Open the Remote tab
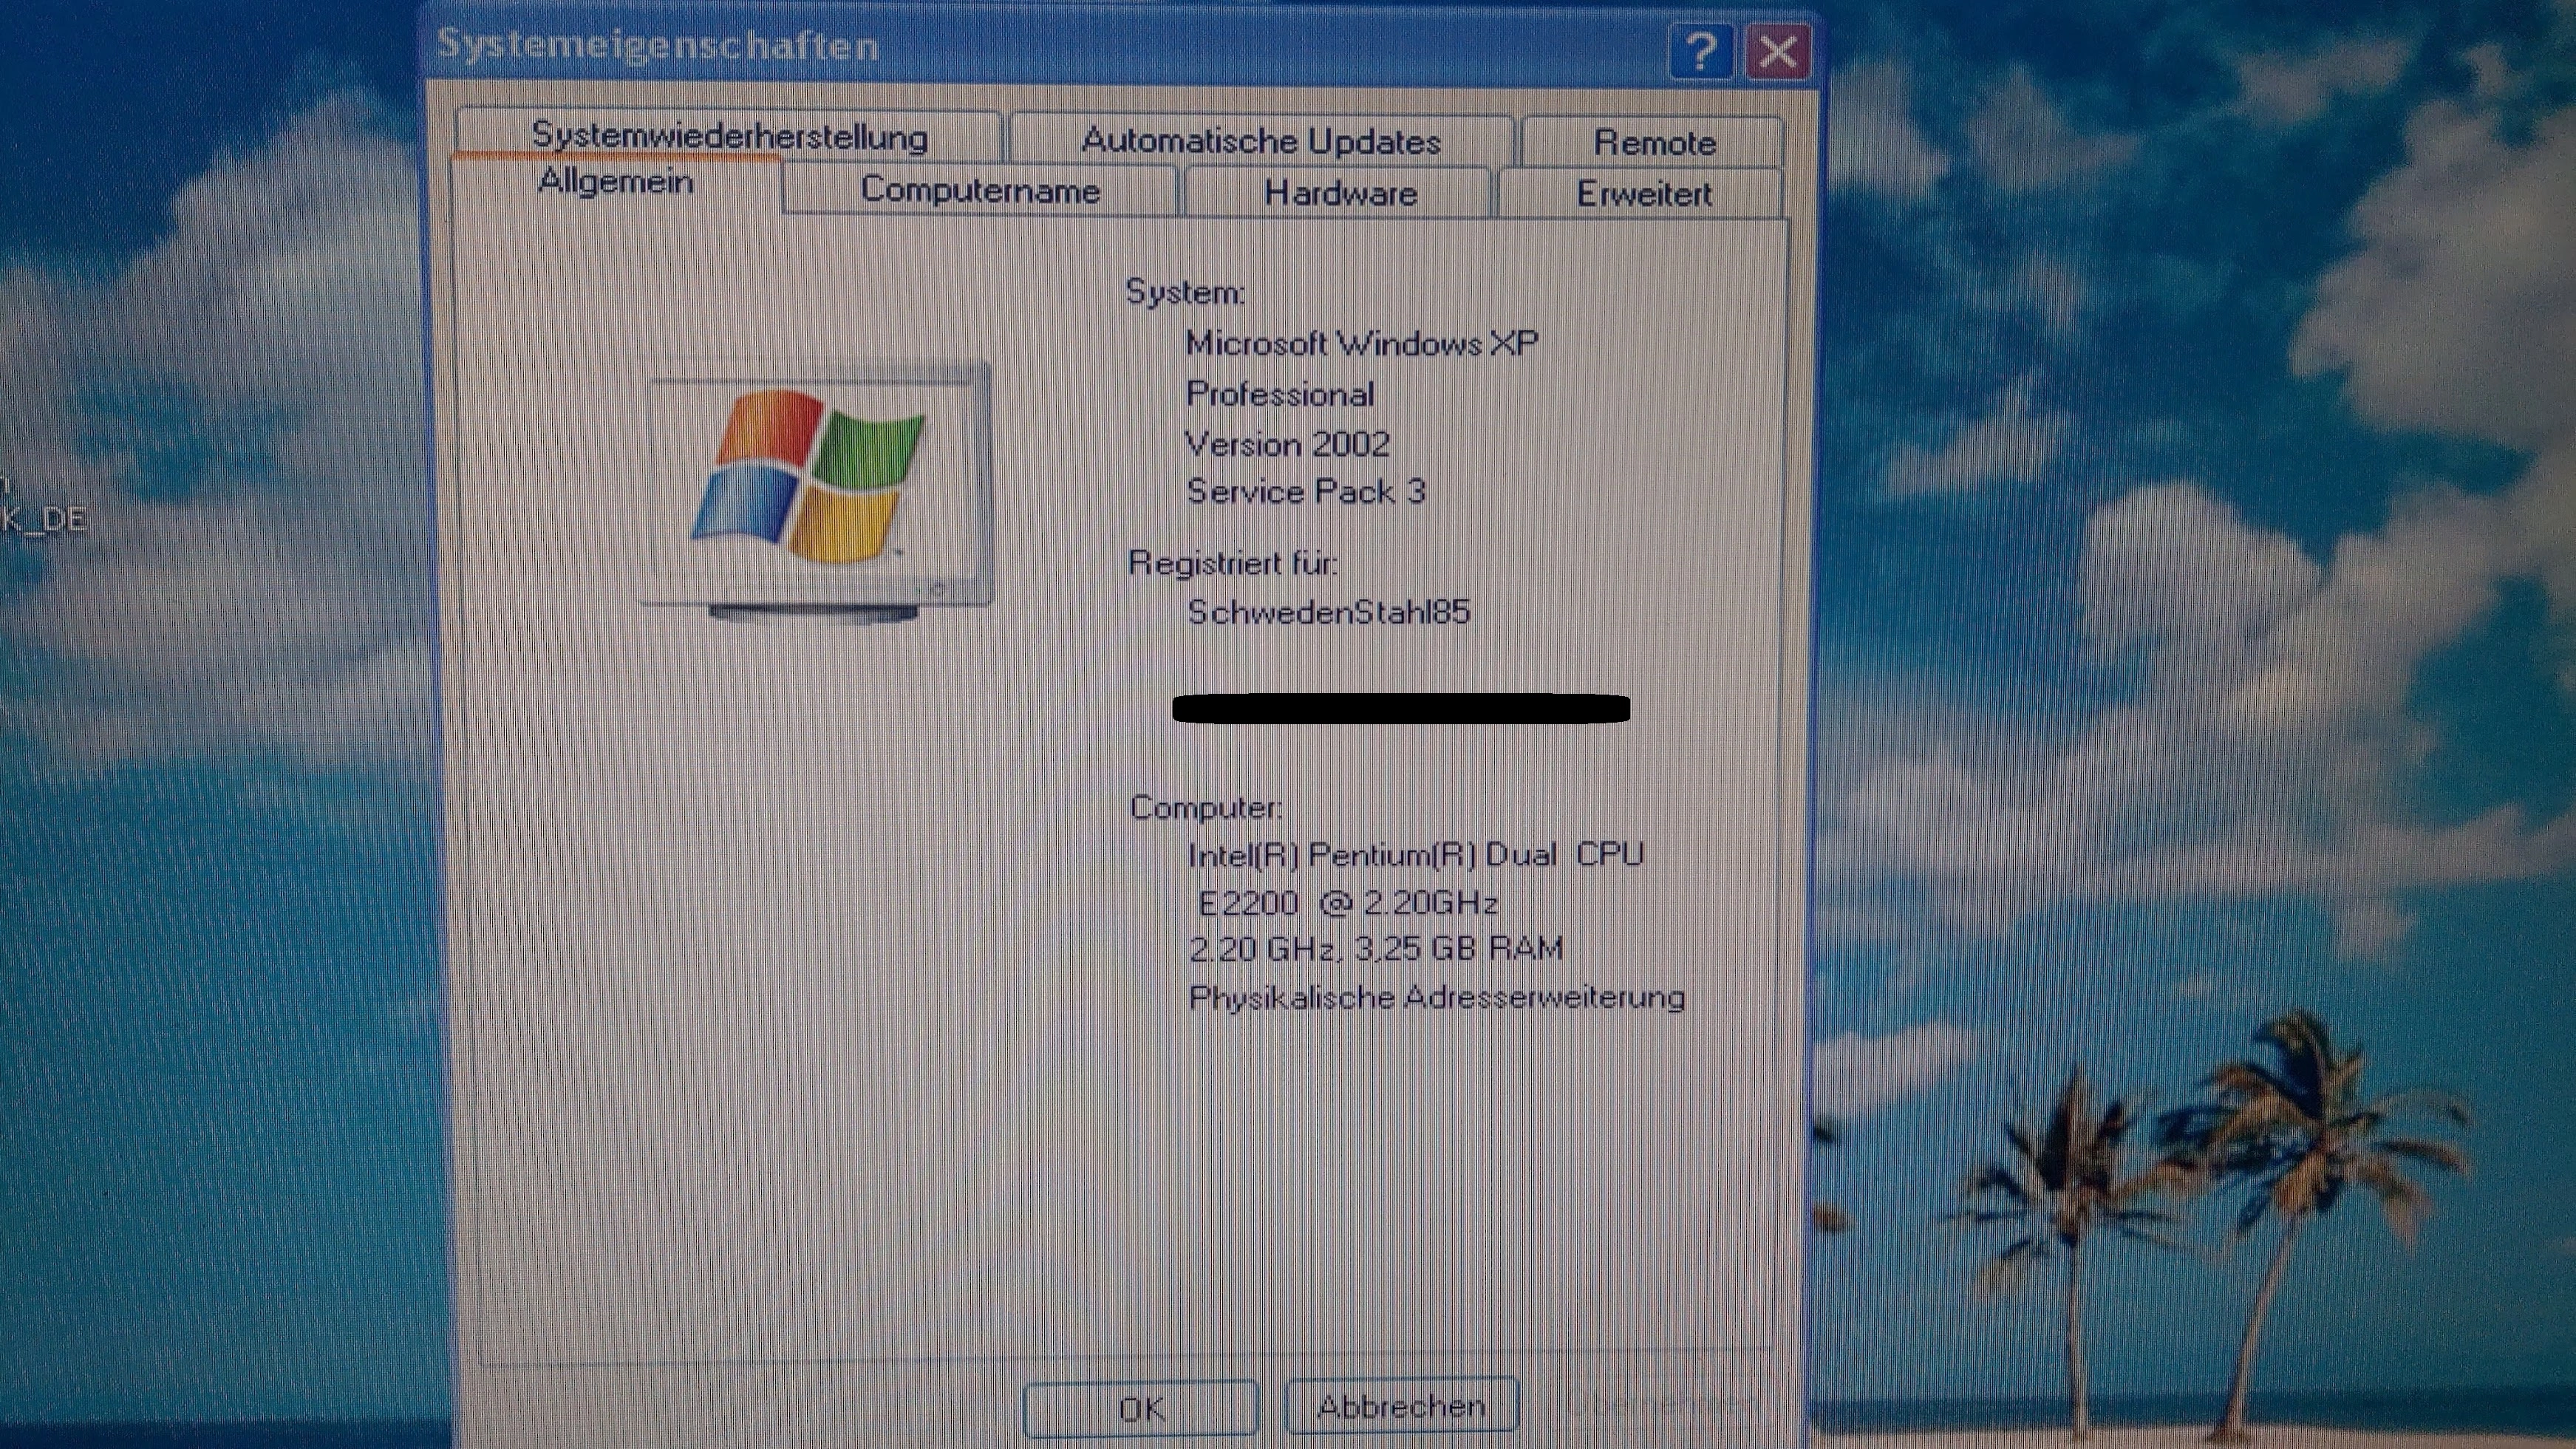 tap(1653, 143)
